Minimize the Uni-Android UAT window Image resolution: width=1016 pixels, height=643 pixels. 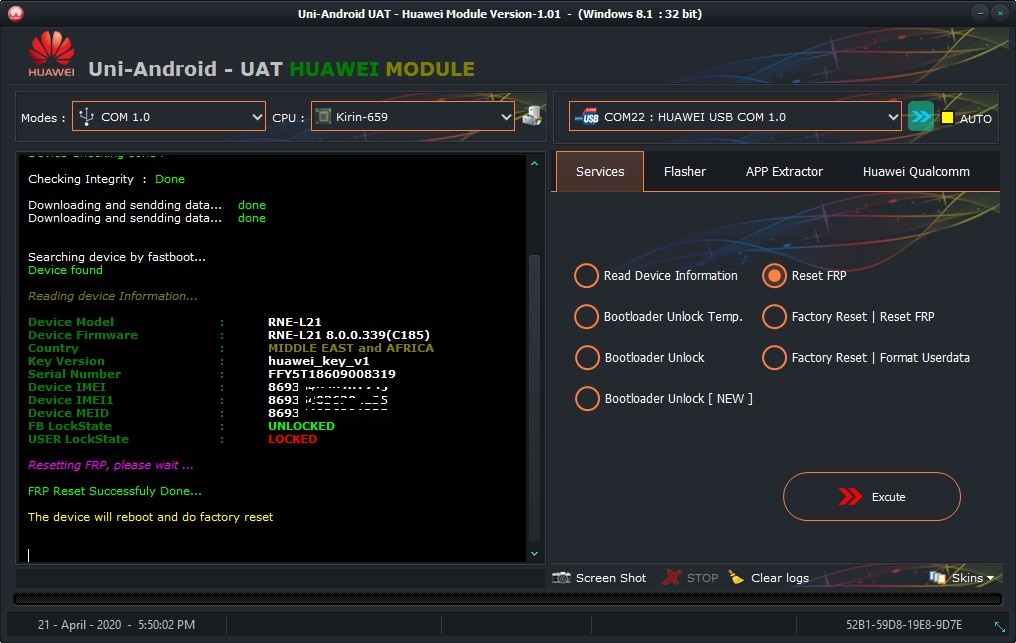[980, 13]
